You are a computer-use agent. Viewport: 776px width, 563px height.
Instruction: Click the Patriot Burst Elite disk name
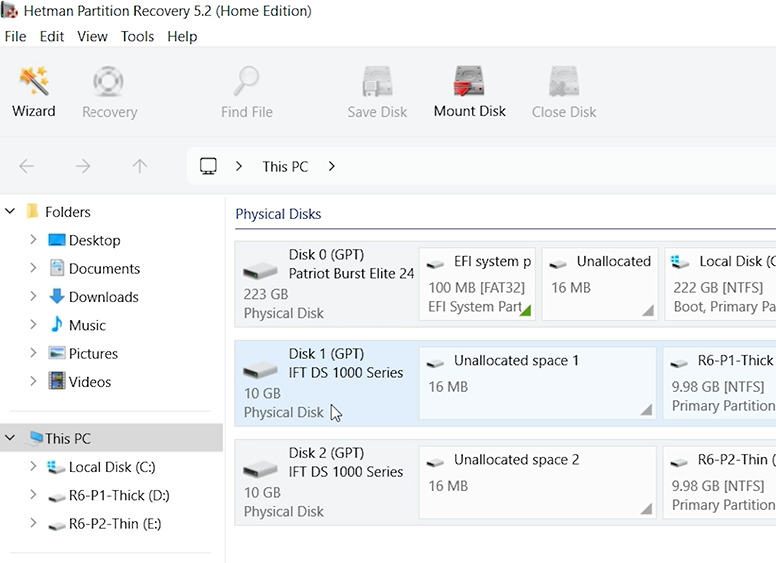pos(351,273)
